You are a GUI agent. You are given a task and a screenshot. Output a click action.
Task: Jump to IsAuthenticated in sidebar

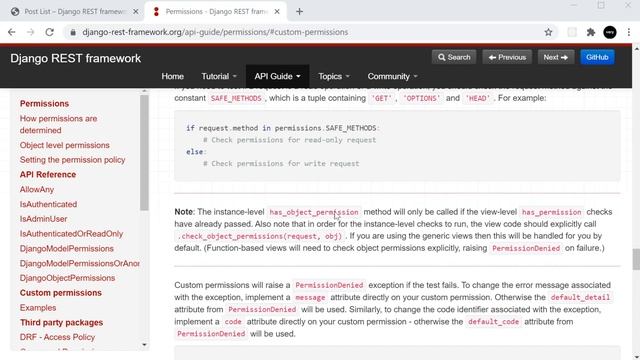48,204
